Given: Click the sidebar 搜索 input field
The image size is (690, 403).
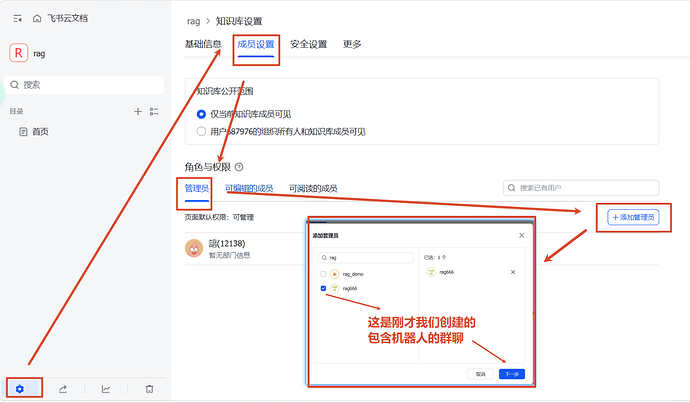Looking at the screenshot, I should [x=84, y=84].
